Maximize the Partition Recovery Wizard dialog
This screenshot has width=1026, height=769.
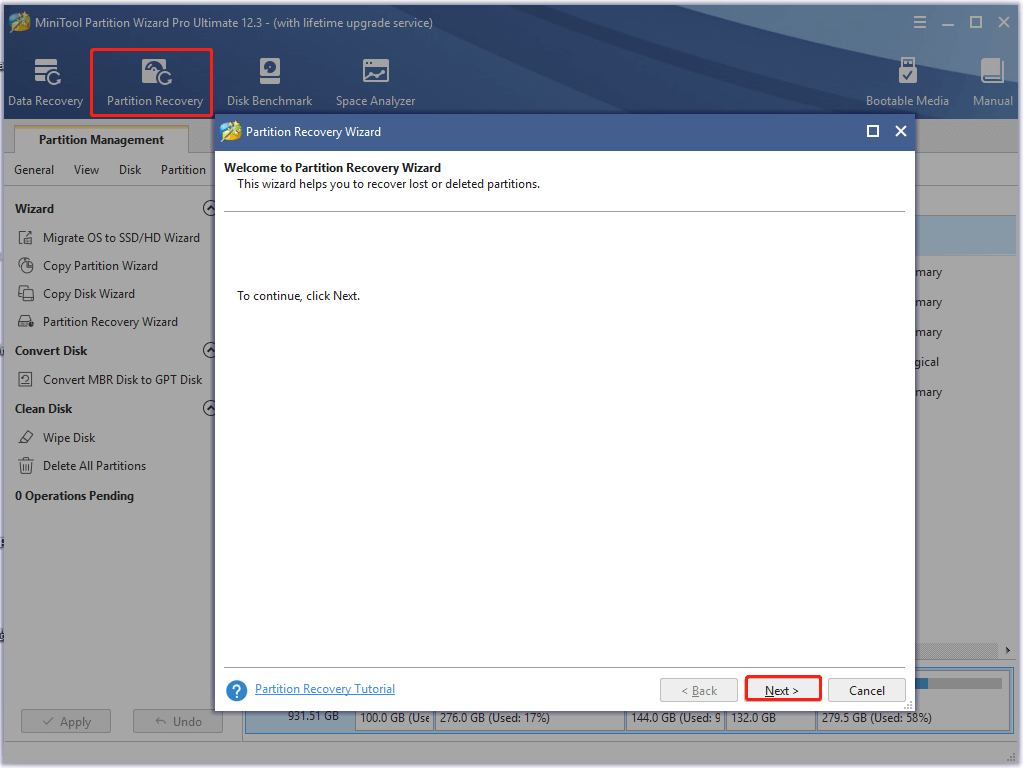pyautogui.click(x=872, y=132)
